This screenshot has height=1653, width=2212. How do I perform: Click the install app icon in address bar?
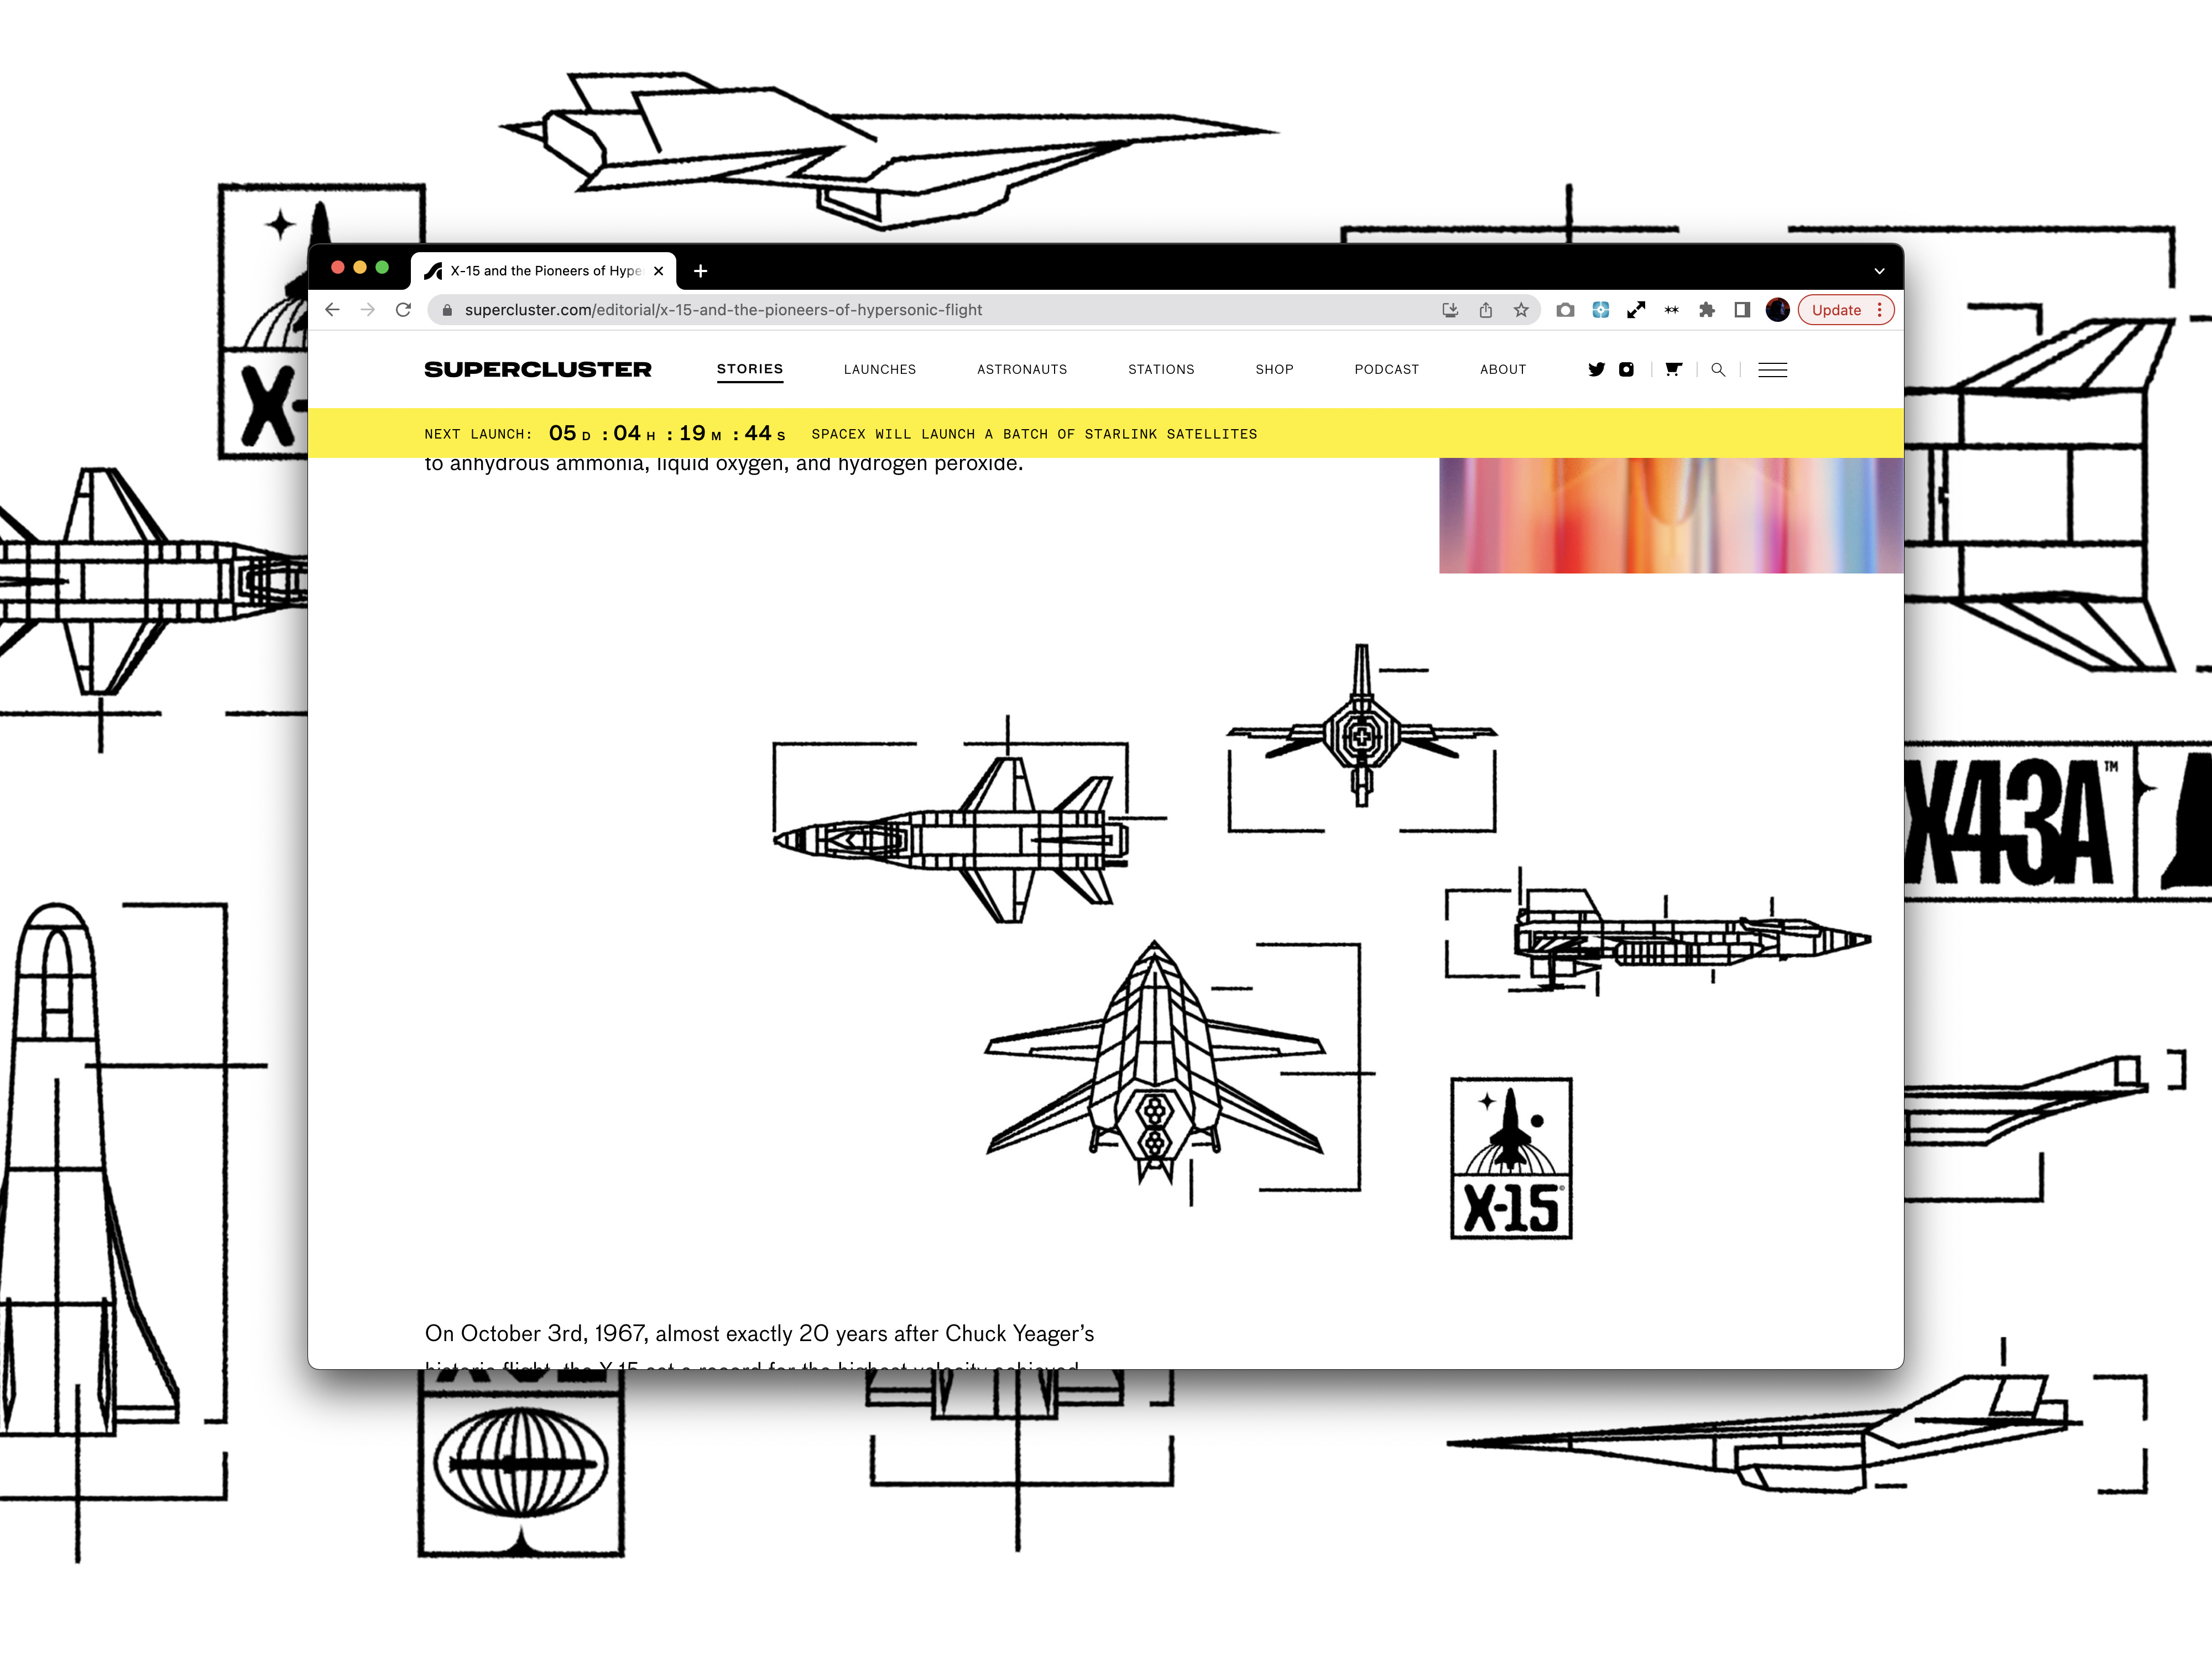[x=1450, y=310]
